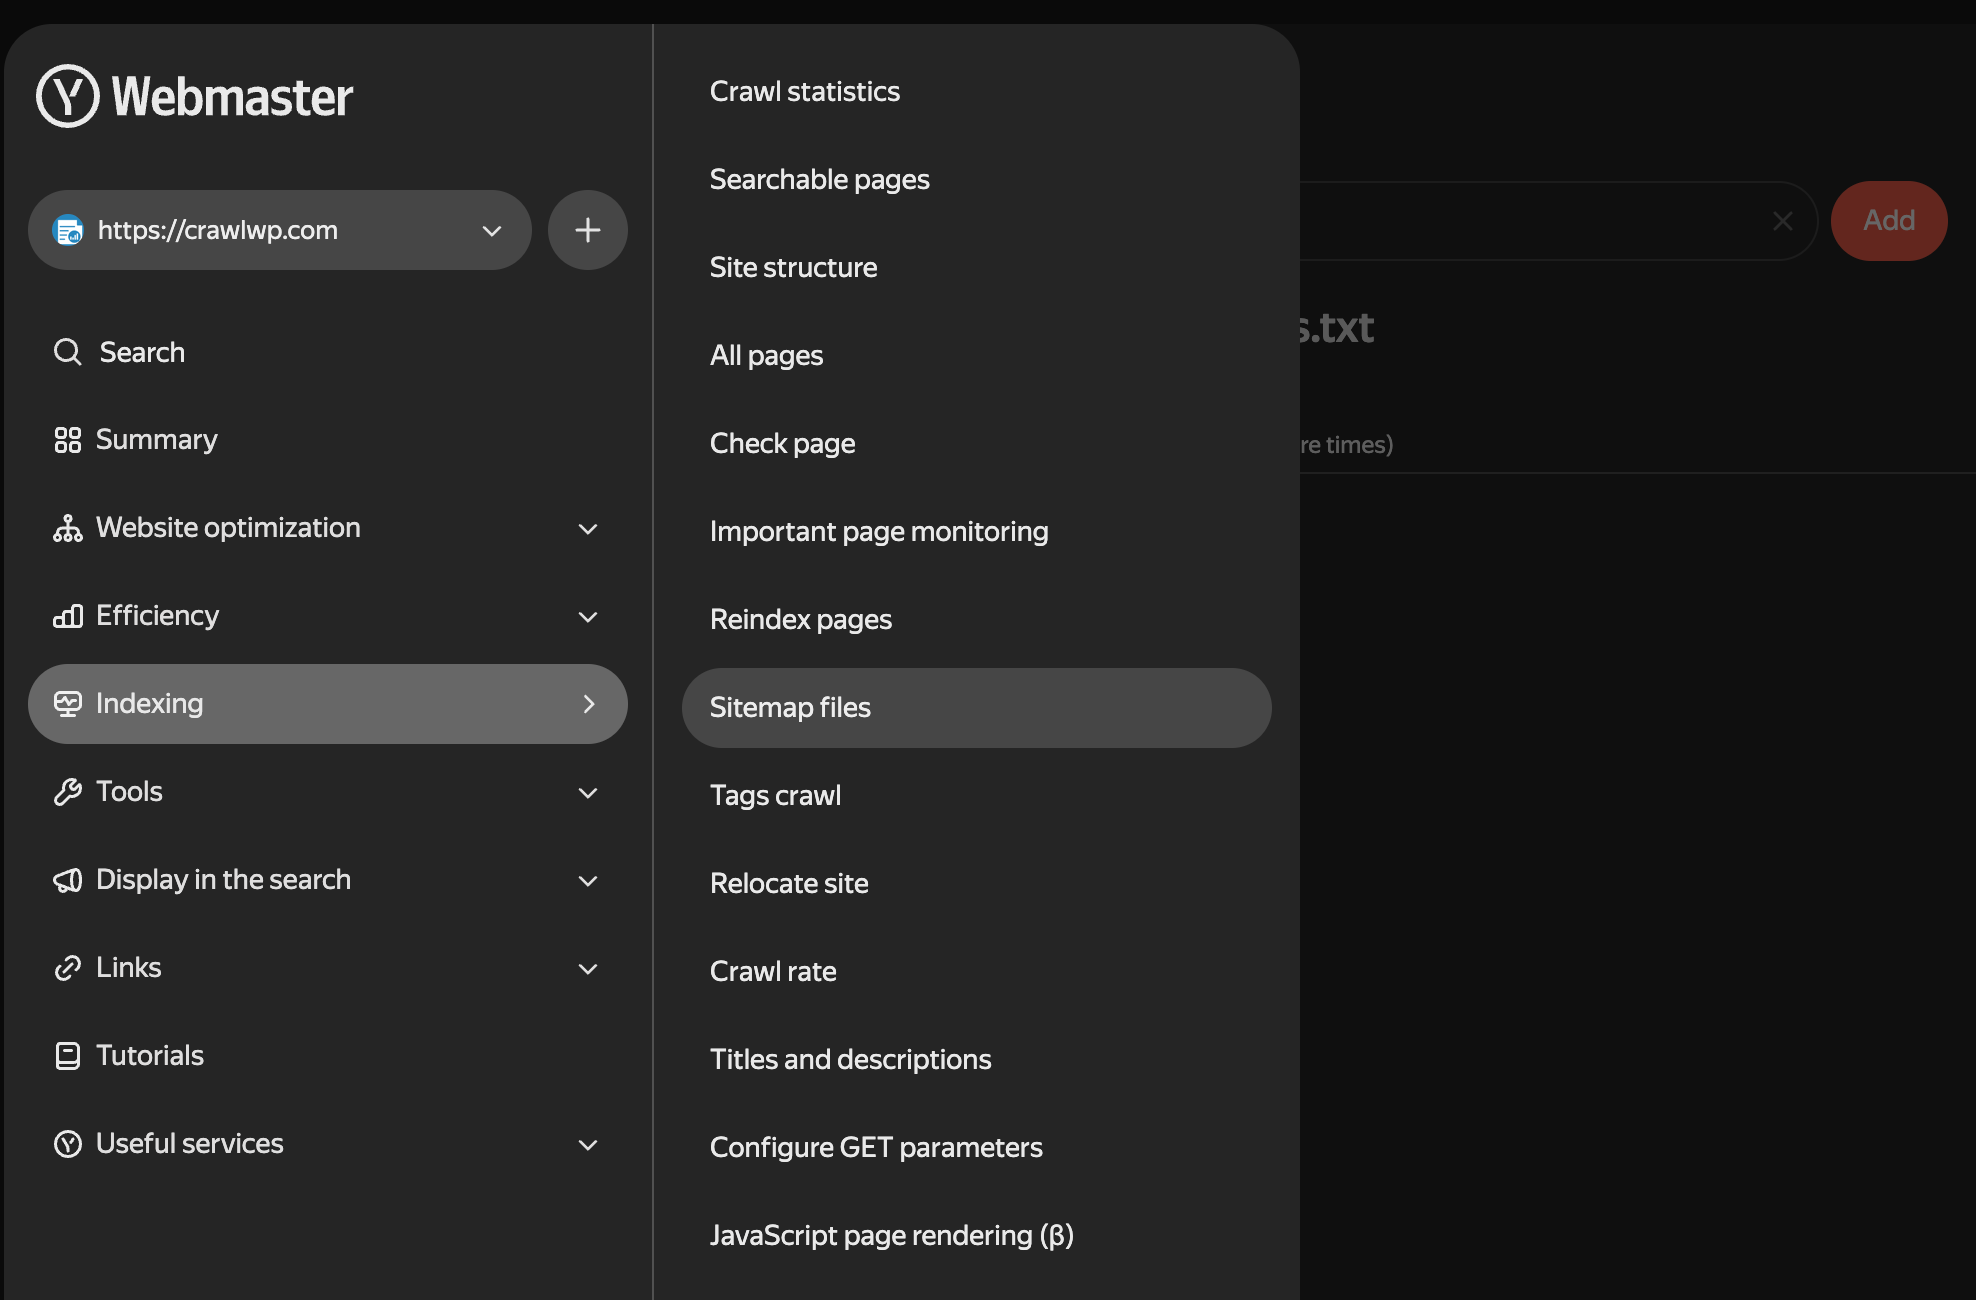Click Search label in sidebar
The height and width of the screenshot is (1300, 1976).
pyautogui.click(x=142, y=352)
